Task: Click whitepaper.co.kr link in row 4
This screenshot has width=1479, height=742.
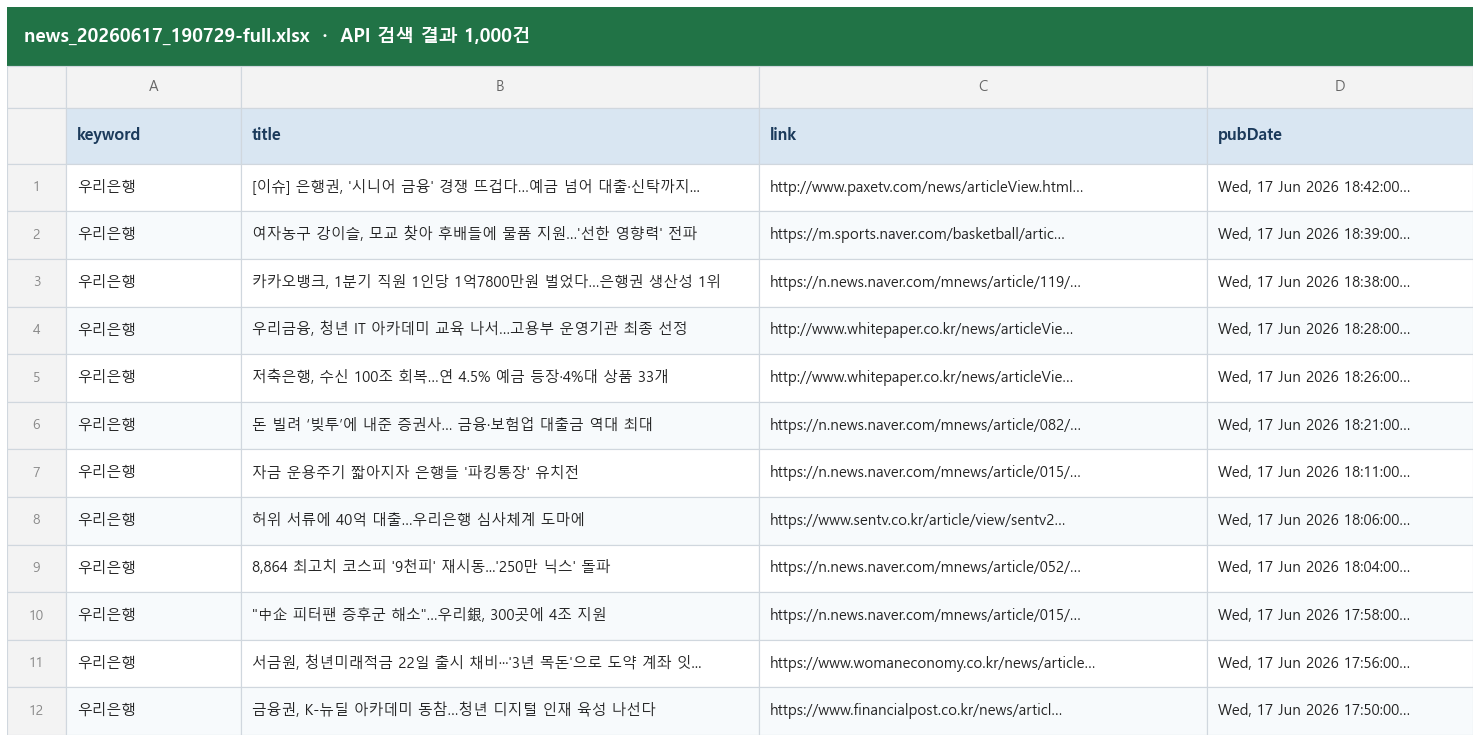Action: click(x=983, y=330)
